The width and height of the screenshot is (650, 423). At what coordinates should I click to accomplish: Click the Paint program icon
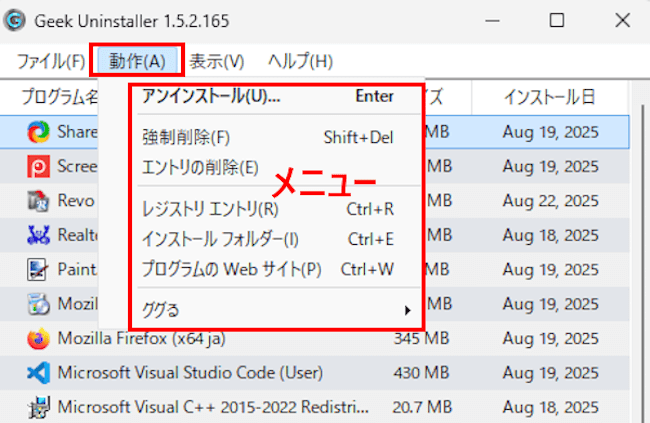(39, 270)
